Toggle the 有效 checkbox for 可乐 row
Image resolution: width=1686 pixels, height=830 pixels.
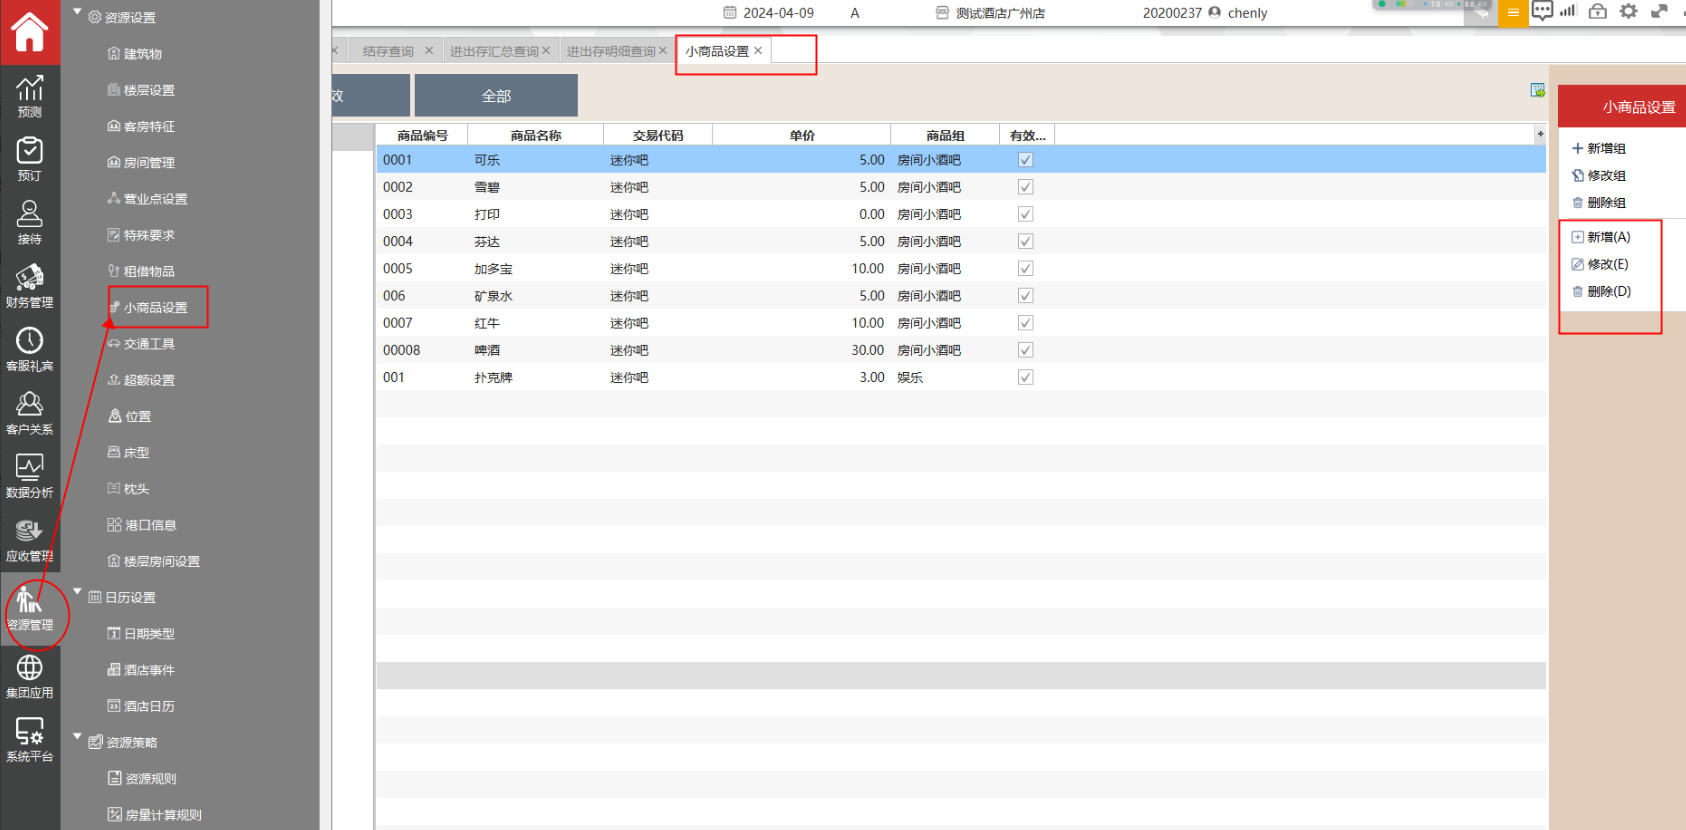(1025, 160)
